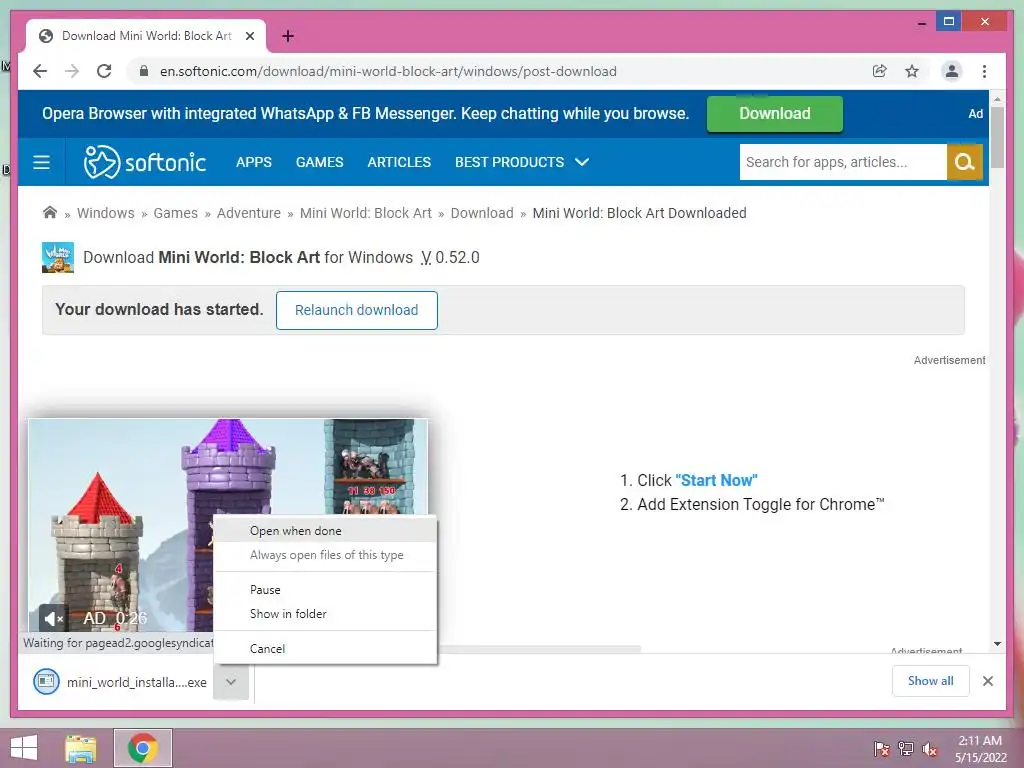Screen dimensions: 1024x768
Task: Open the Windows Start button
Action: point(25,748)
